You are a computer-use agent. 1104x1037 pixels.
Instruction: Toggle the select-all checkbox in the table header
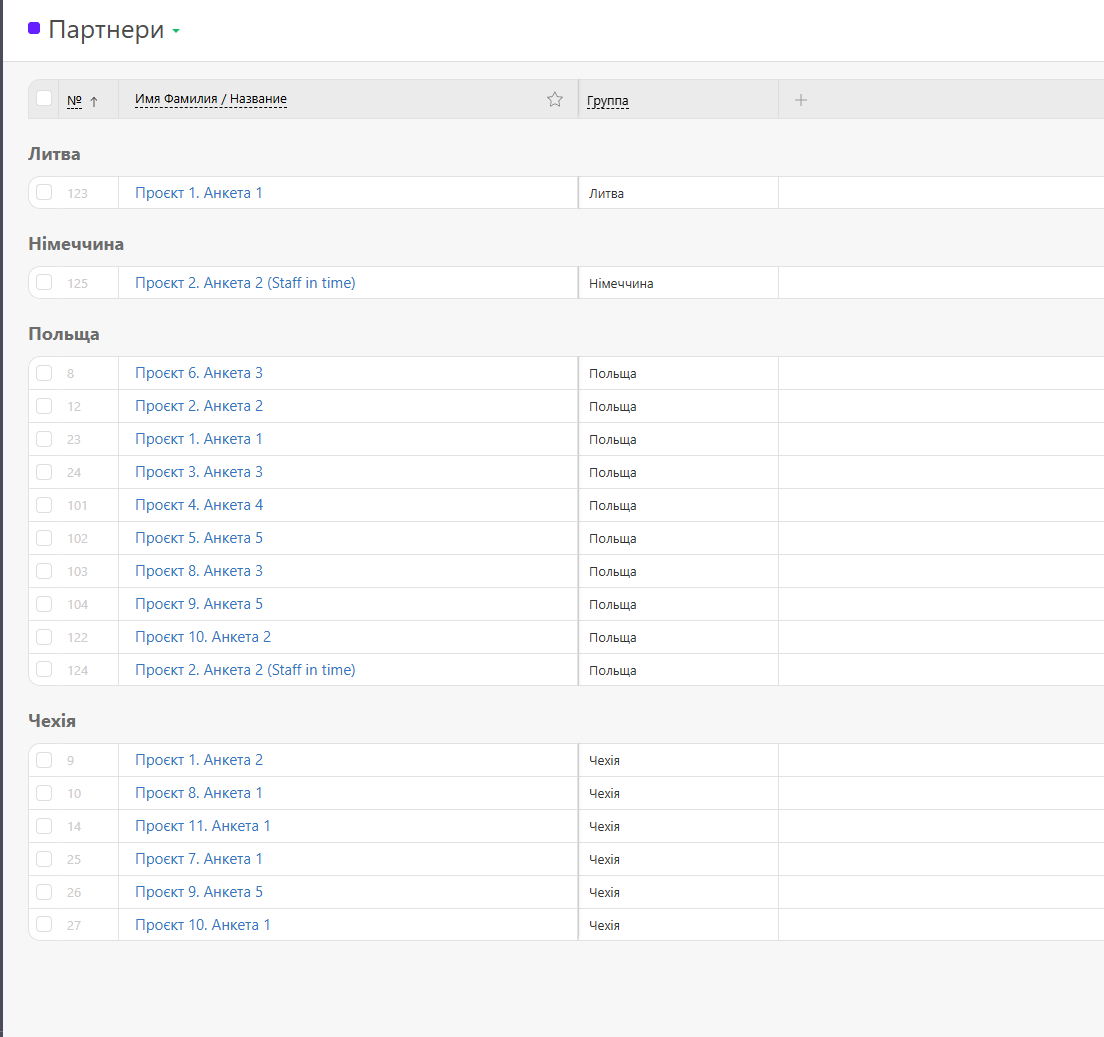click(44, 98)
